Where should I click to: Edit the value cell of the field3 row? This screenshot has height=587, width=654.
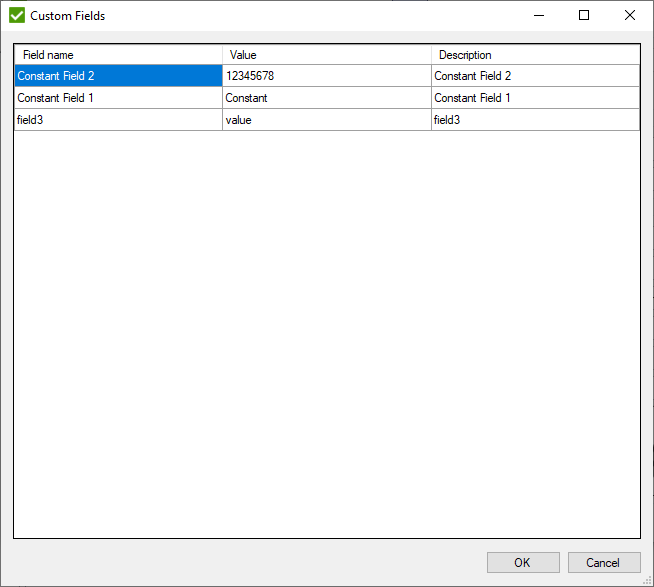coord(327,120)
